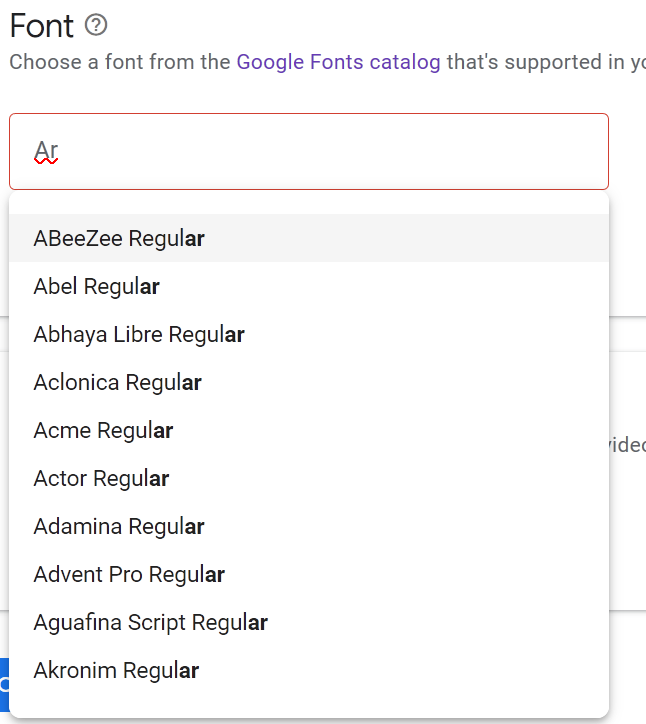Choose Acme Regular in the dropdown
This screenshot has height=724, width=646.
103,431
